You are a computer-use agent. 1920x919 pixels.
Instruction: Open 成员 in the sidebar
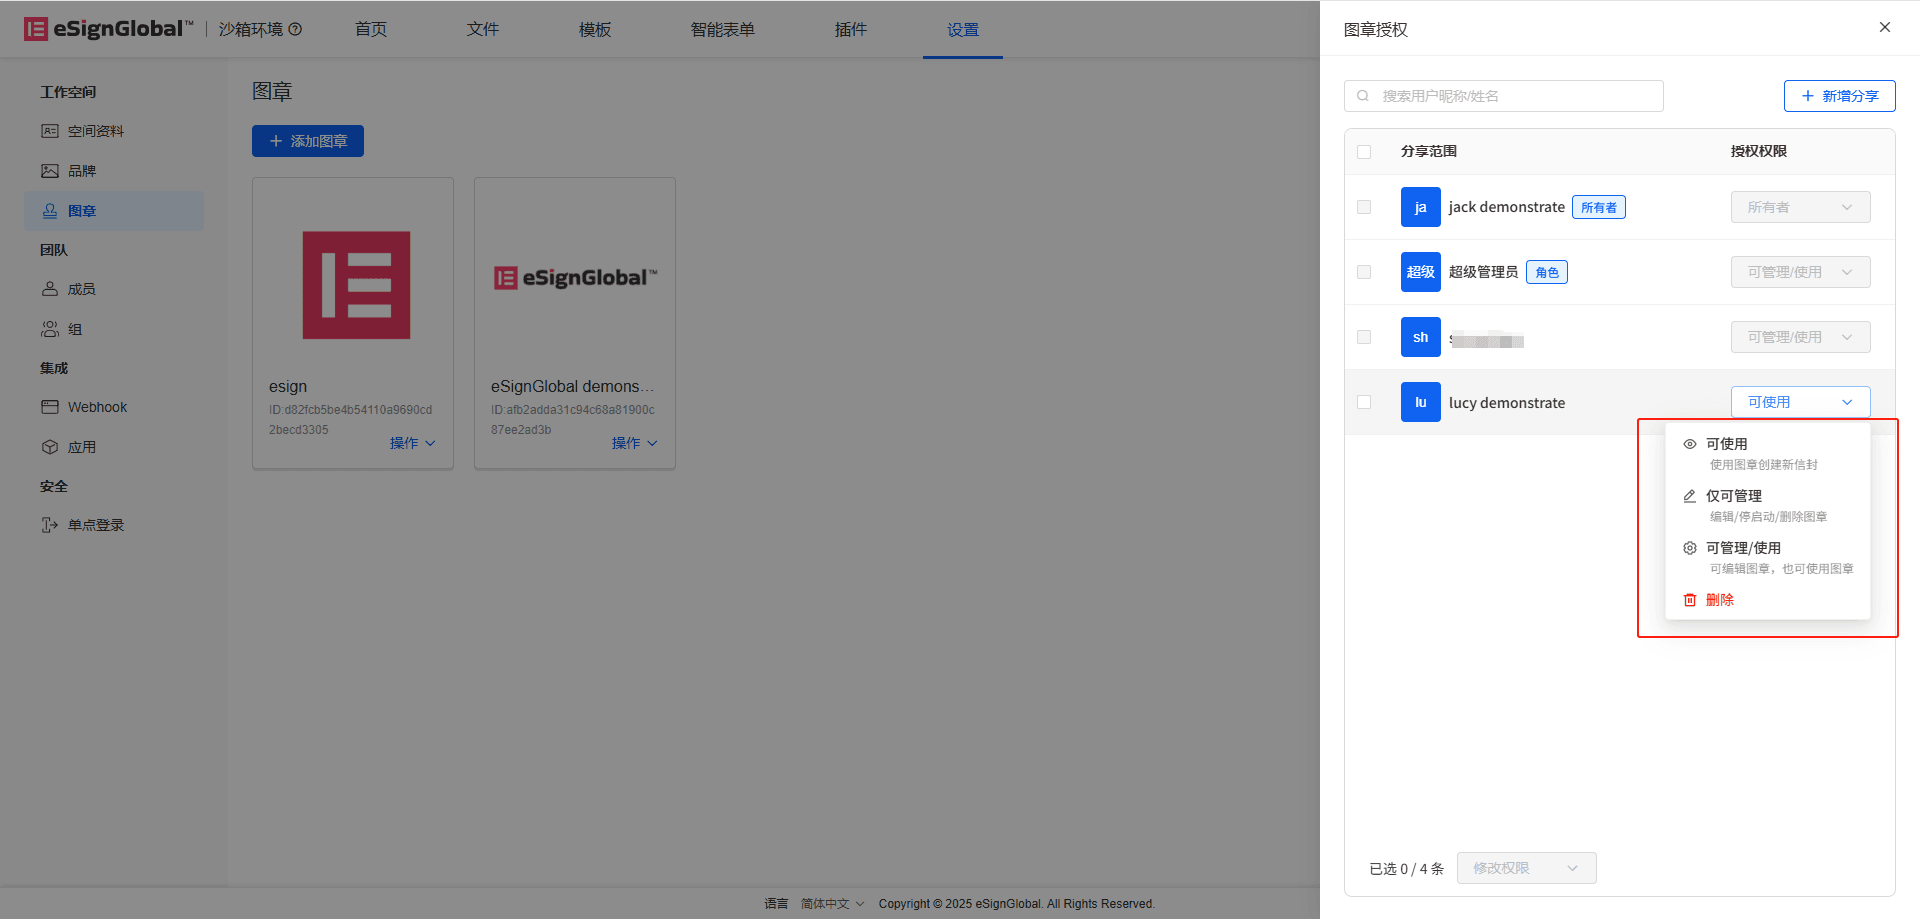tap(114, 289)
